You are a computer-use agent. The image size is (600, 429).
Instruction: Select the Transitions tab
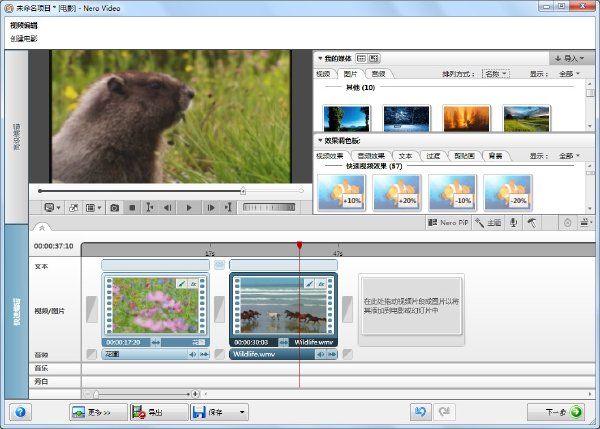pyautogui.click(x=433, y=156)
